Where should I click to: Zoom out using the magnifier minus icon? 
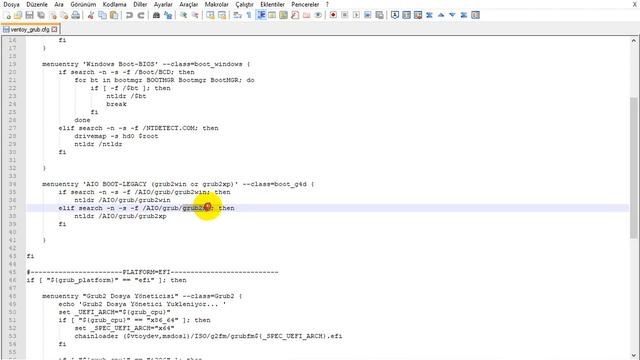tap(195, 15)
